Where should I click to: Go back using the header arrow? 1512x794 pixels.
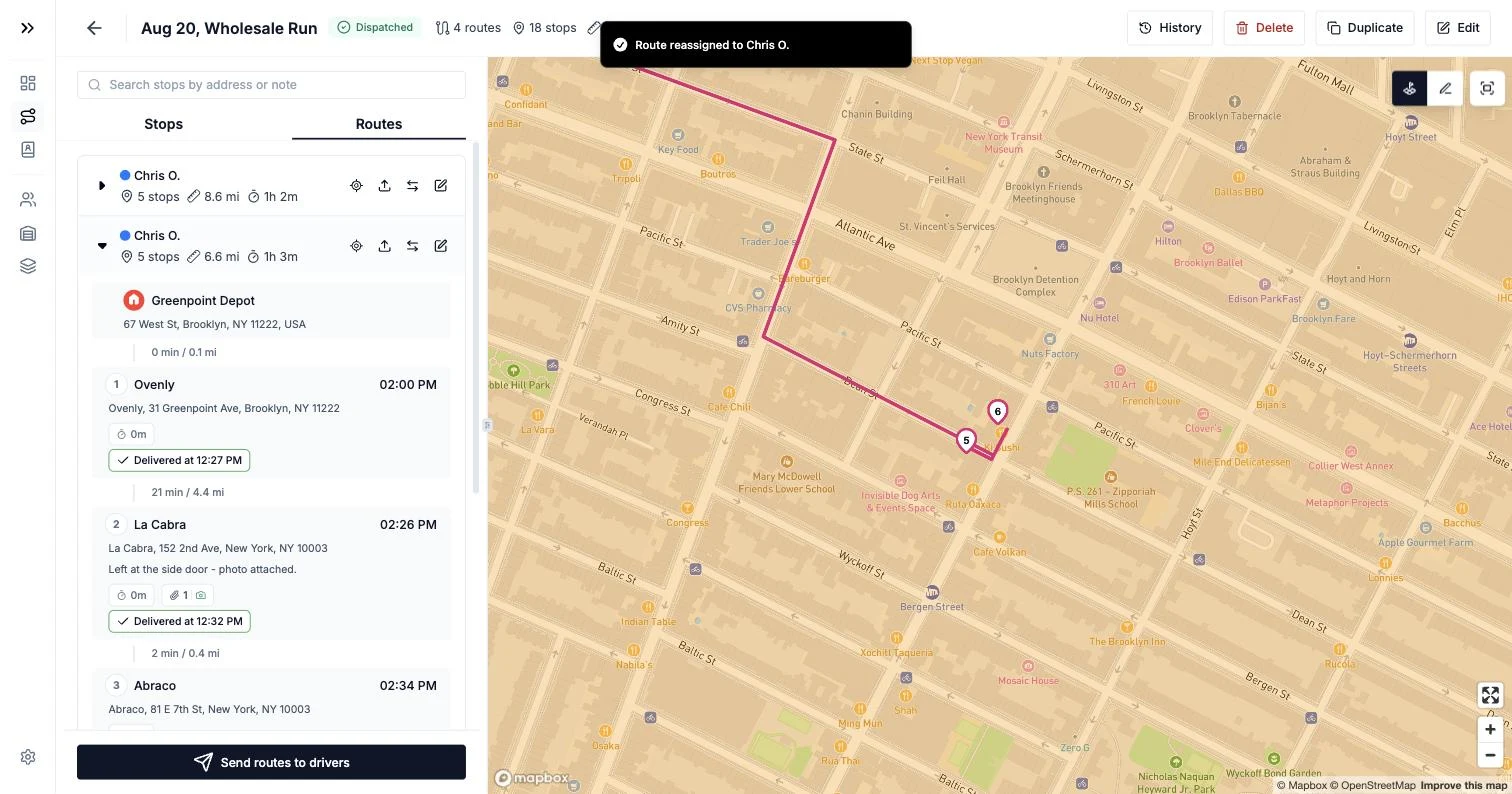[x=94, y=28]
